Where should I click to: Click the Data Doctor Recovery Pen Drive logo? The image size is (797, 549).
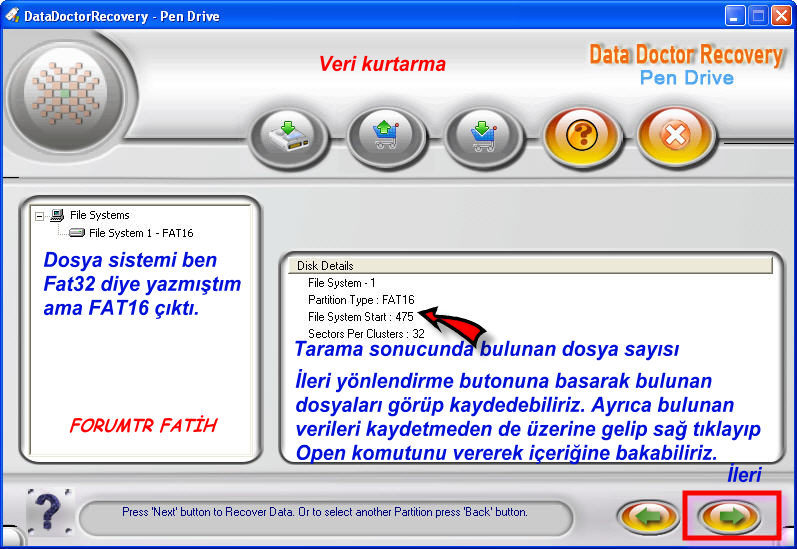[x=686, y=65]
